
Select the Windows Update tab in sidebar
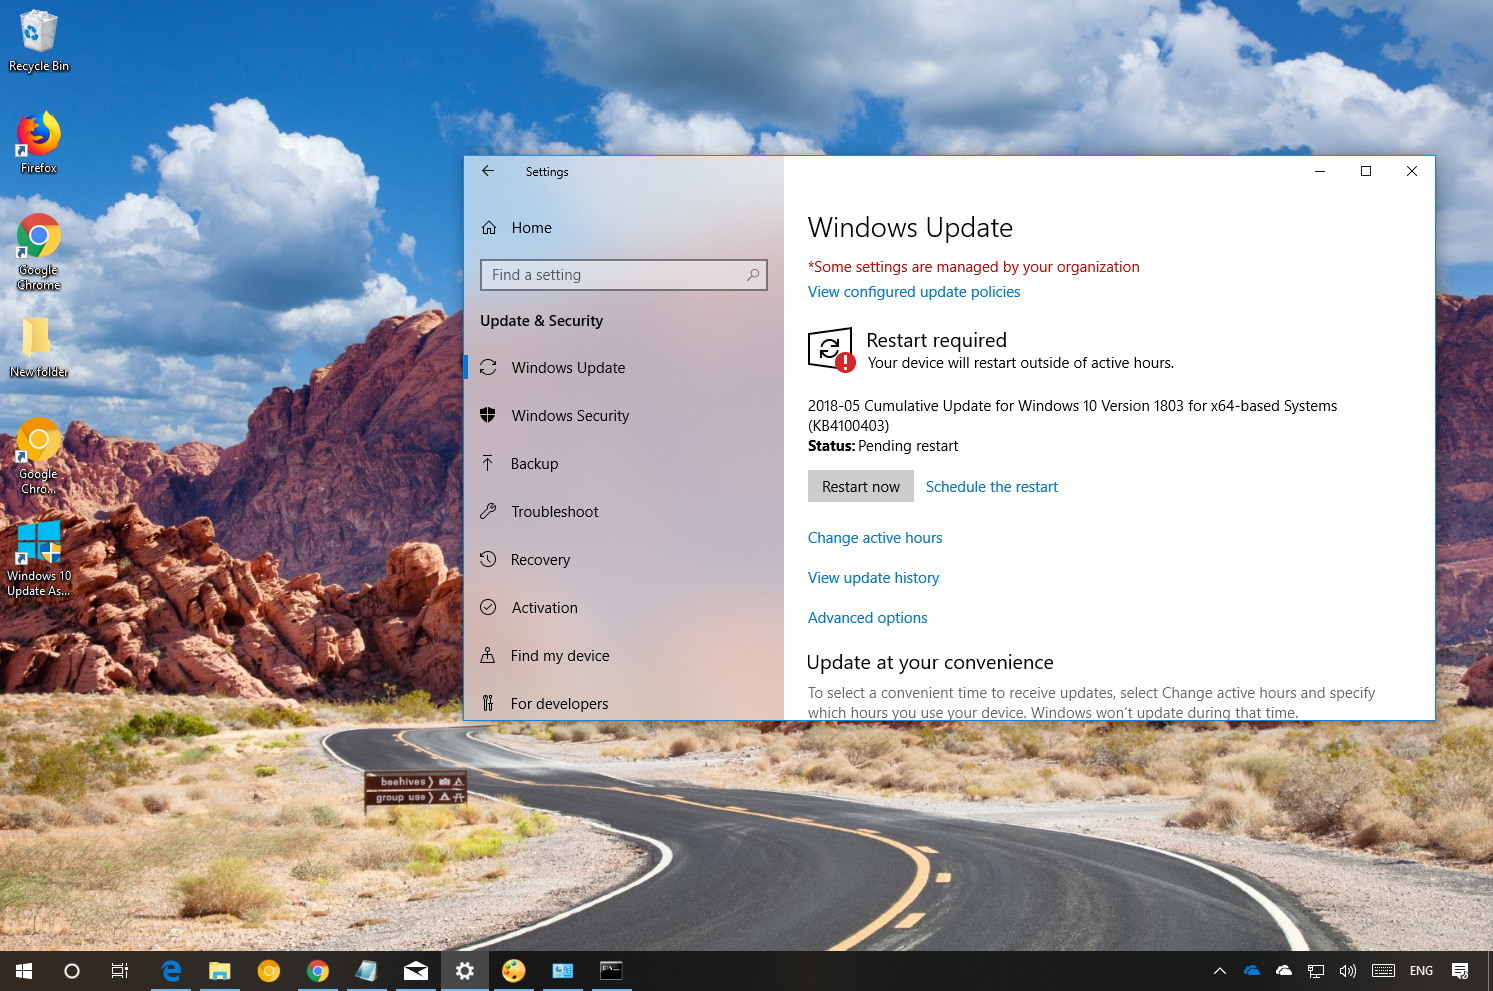(567, 367)
